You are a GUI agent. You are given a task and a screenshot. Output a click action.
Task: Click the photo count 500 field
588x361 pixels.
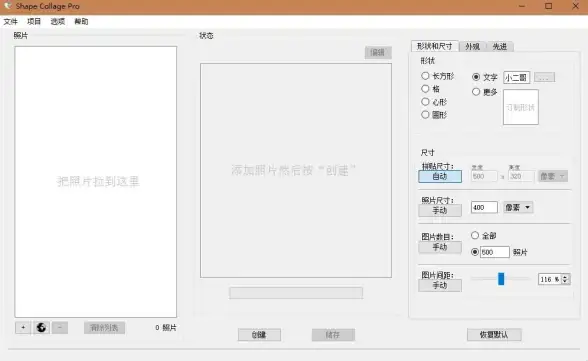[495, 252]
